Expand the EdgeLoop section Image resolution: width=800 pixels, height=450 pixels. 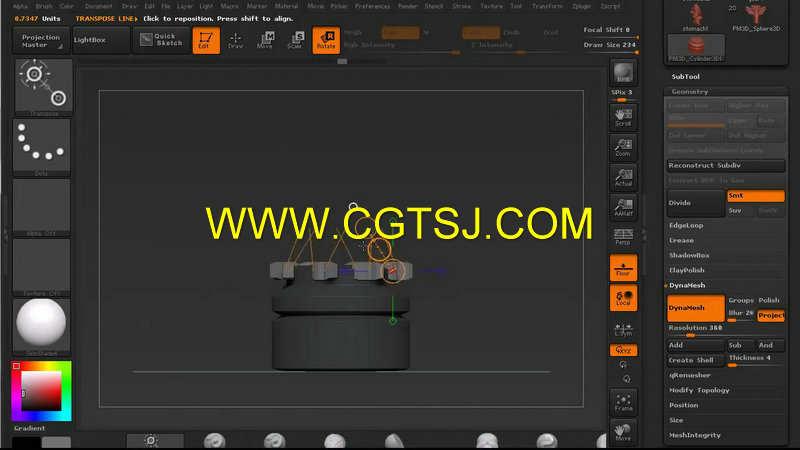click(686, 226)
